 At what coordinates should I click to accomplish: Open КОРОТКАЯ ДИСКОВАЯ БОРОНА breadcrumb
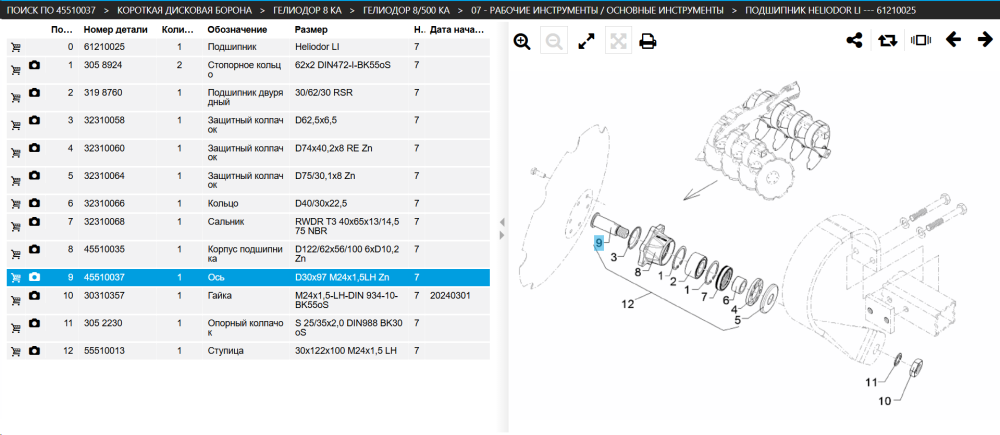184,10
